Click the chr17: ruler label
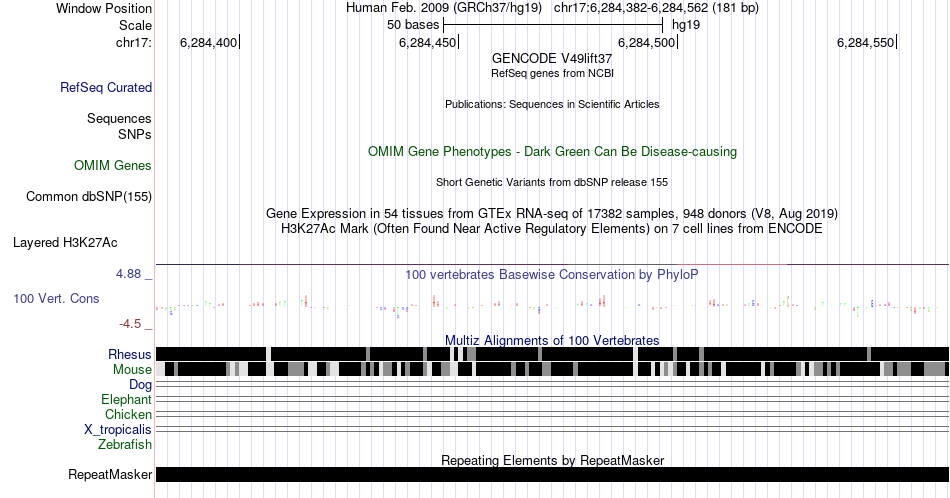 point(134,42)
